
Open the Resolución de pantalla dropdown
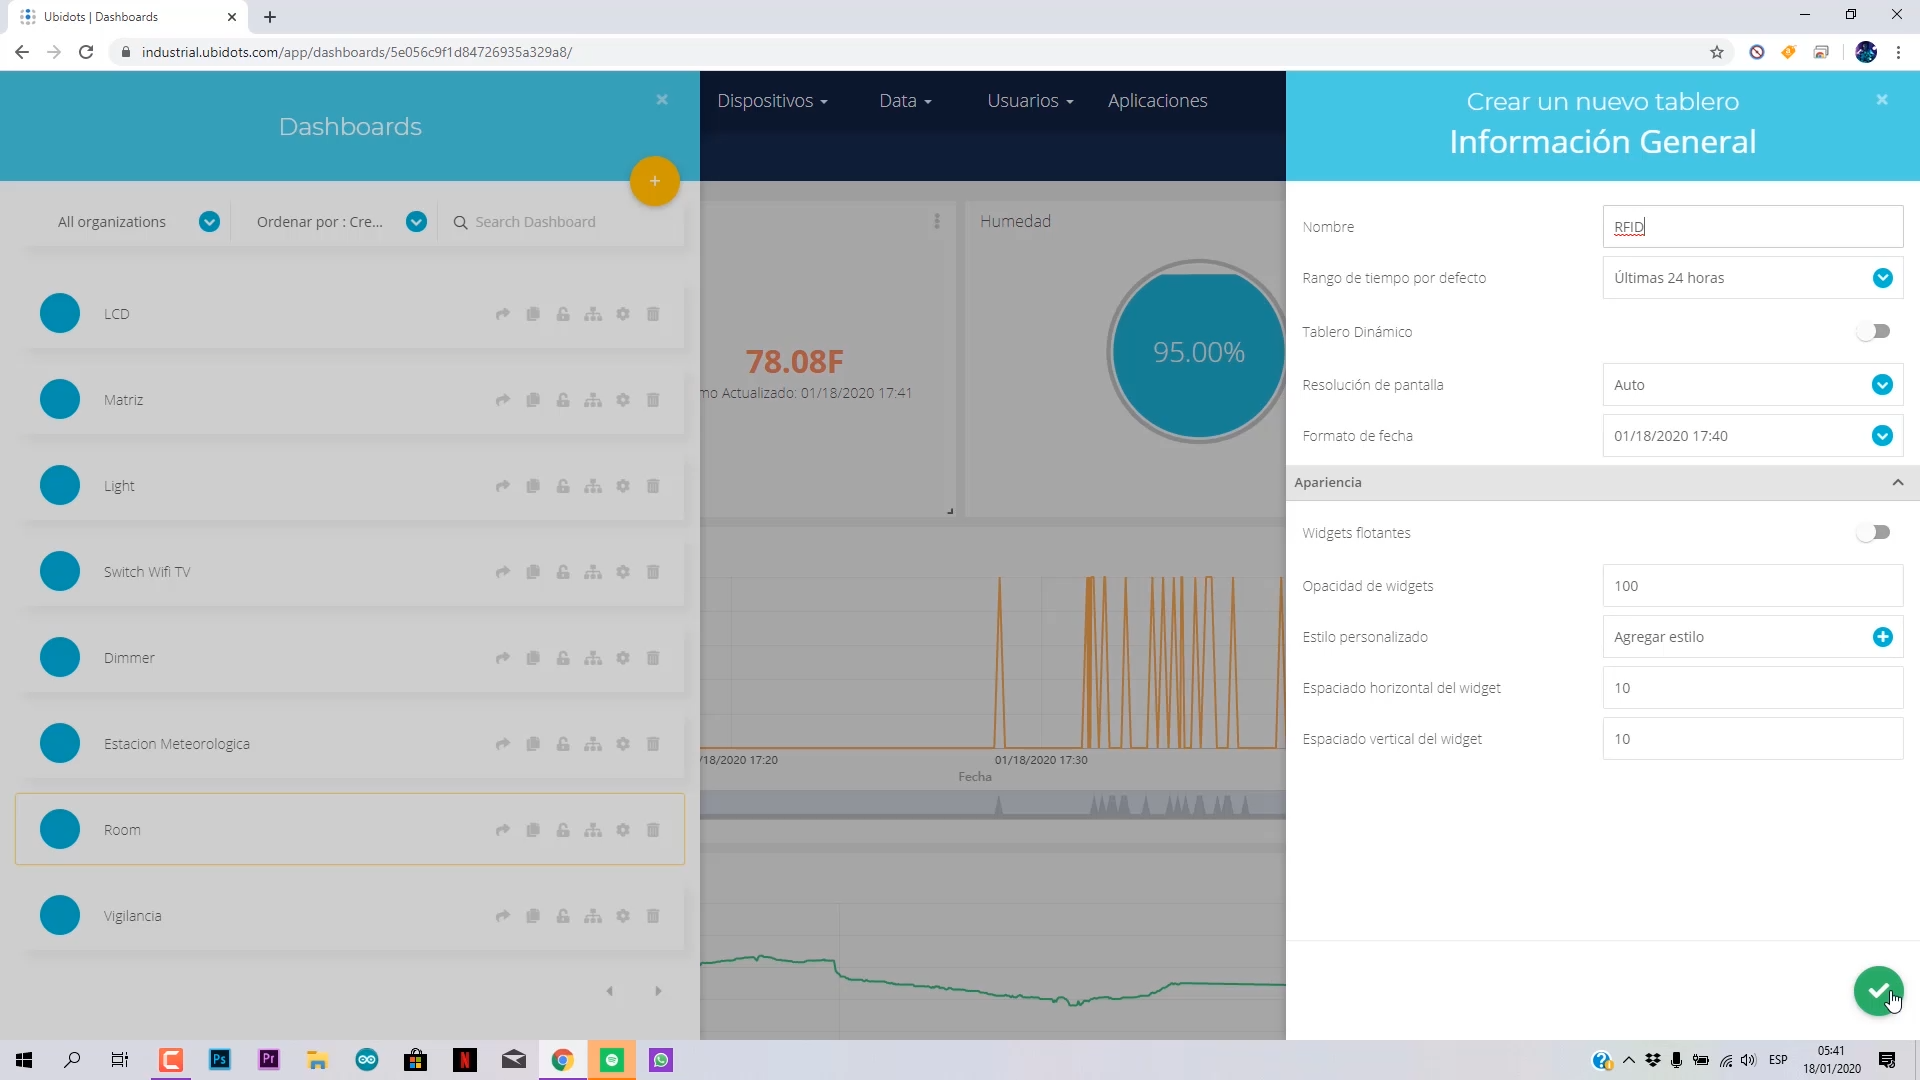click(1752, 385)
